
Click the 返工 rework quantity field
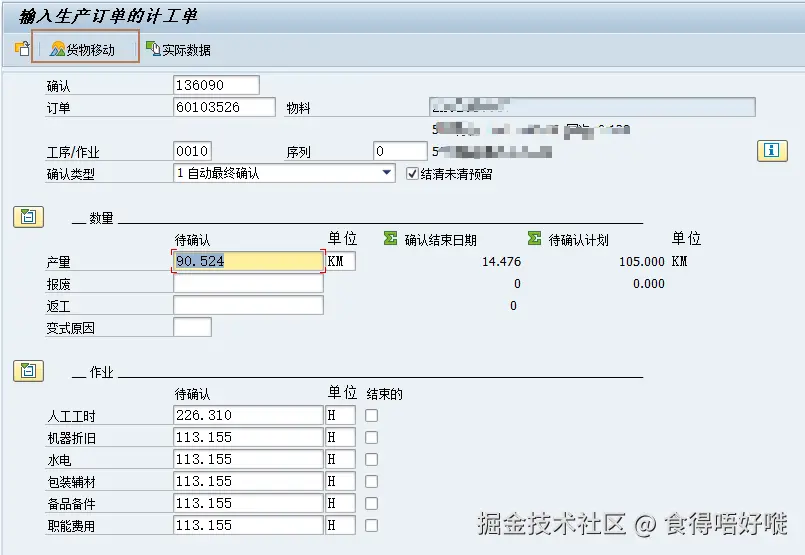pyautogui.click(x=248, y=305)
